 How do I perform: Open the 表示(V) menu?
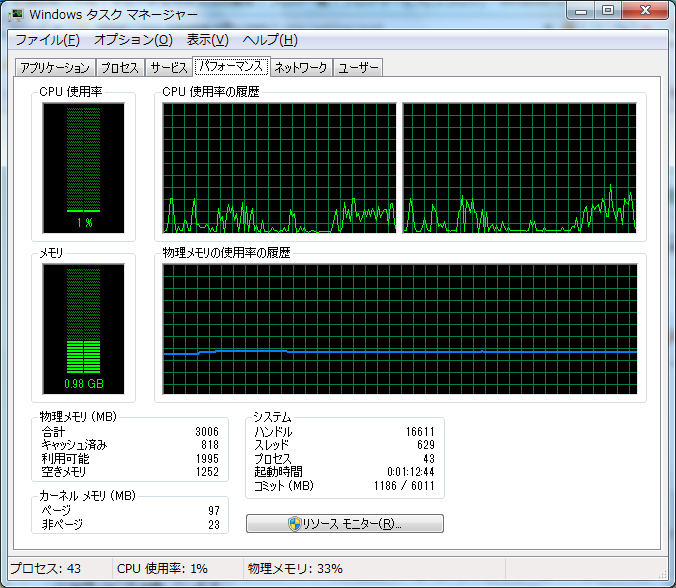point(207,40)
